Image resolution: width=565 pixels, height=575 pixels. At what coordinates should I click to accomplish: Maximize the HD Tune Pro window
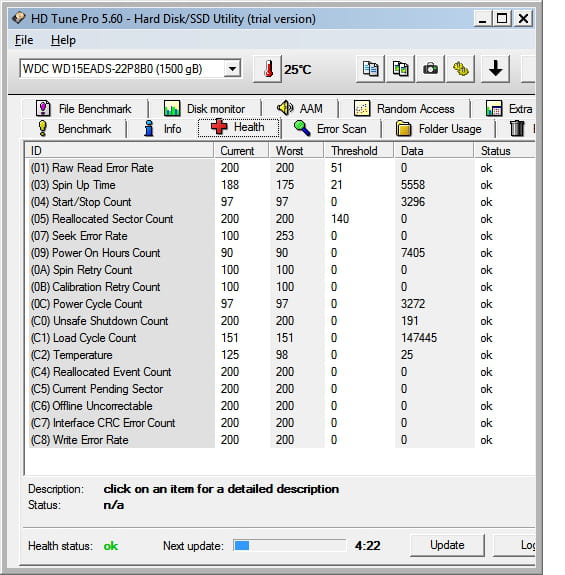tap(502, 18)
